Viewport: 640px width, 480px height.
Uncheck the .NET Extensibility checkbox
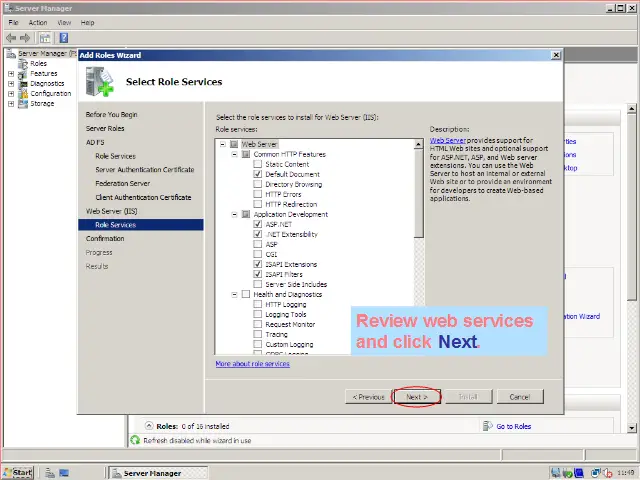click(x=258, y=234)
